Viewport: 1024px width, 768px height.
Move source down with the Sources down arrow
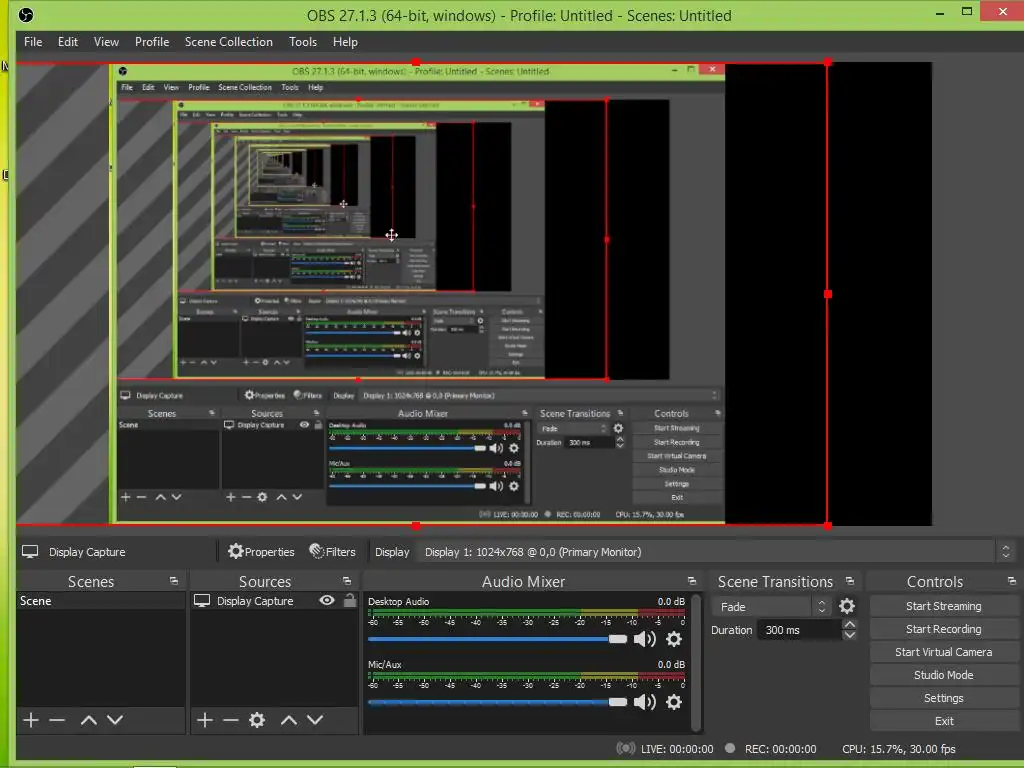click(x=315, y=720)
